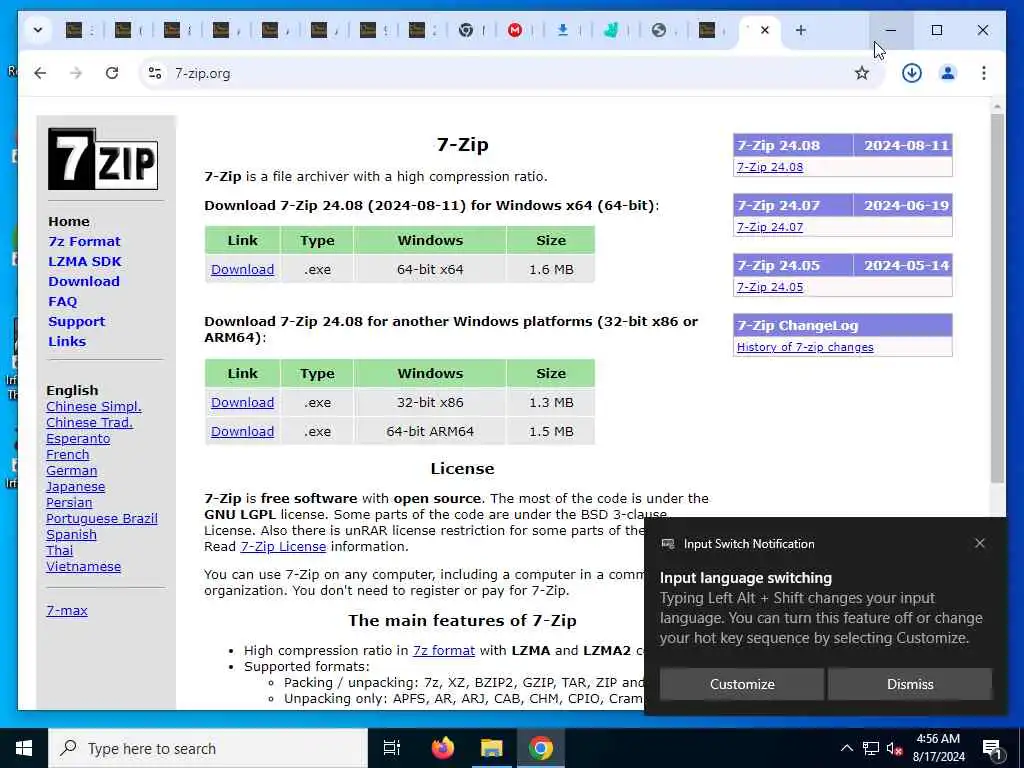This screenshot has width=1024, height=768.
Task: Open the sidebar Download page link
Action: [x=84, y=281]
